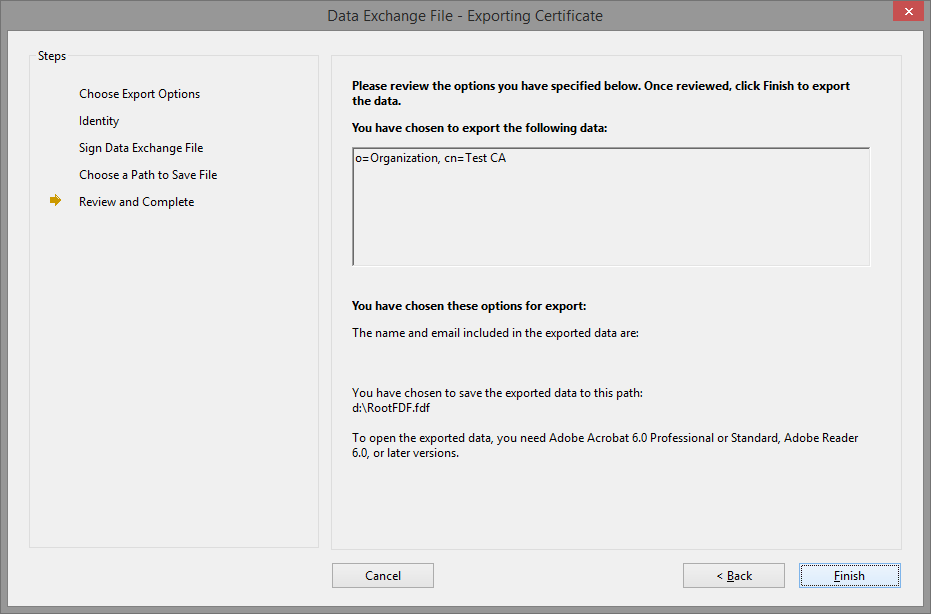Select the Sign Data Exchange File step

(141, 148)
